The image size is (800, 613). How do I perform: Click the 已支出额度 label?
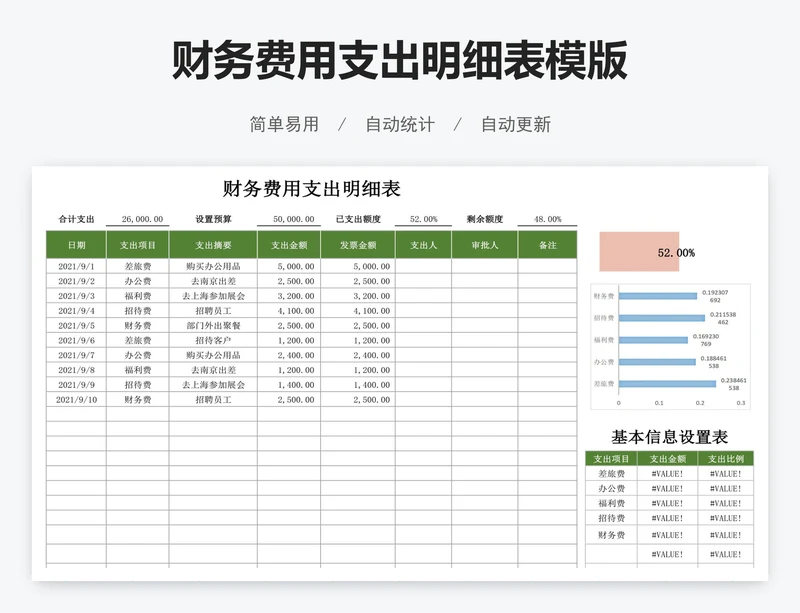[x=358, y=219]
